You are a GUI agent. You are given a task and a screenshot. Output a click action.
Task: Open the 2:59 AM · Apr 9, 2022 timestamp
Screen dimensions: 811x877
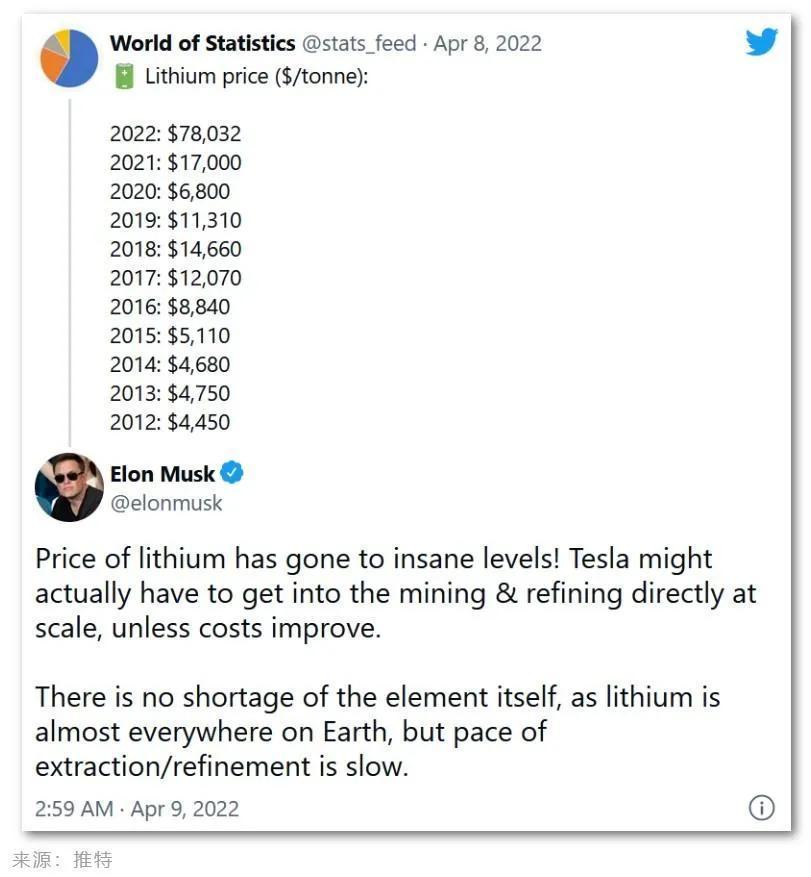click(137, 809)
